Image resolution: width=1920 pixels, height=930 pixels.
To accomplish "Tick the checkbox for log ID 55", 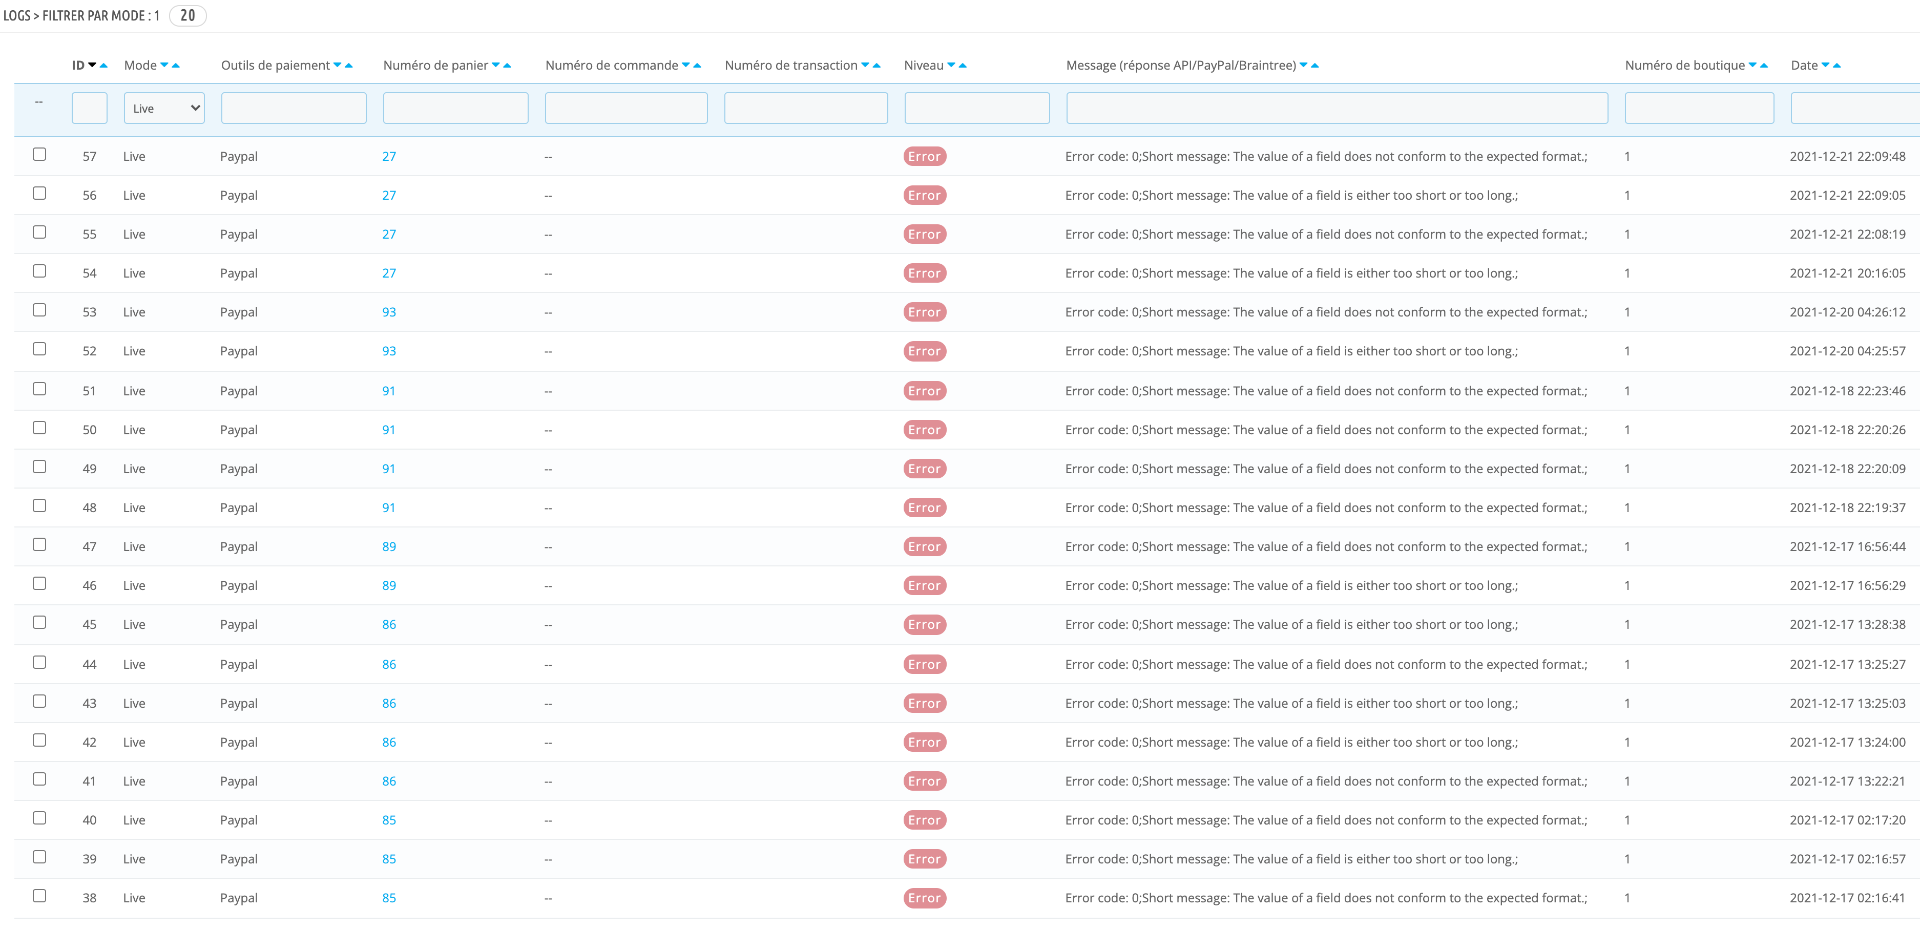I will (40, 232).
